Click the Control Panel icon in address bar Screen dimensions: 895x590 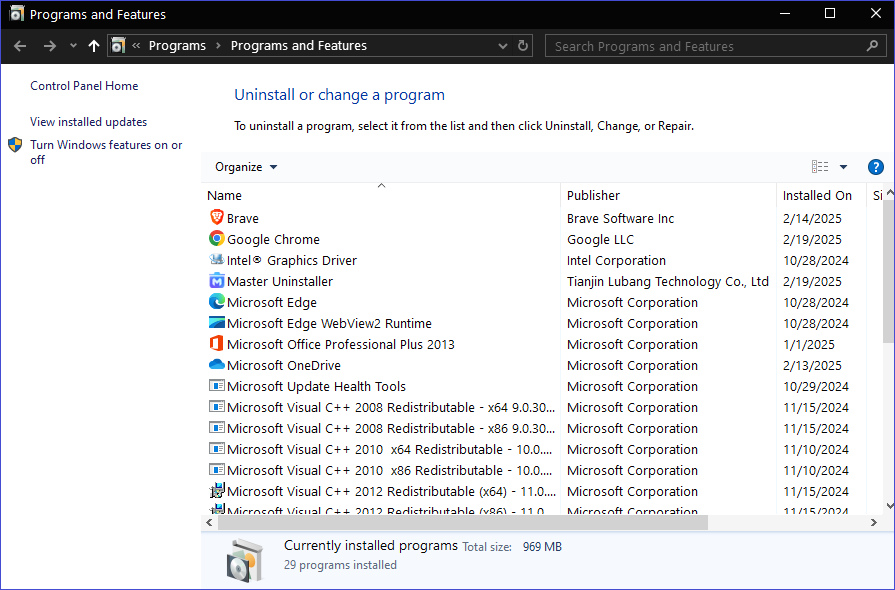pyautogui.click(x=118, y=46)
